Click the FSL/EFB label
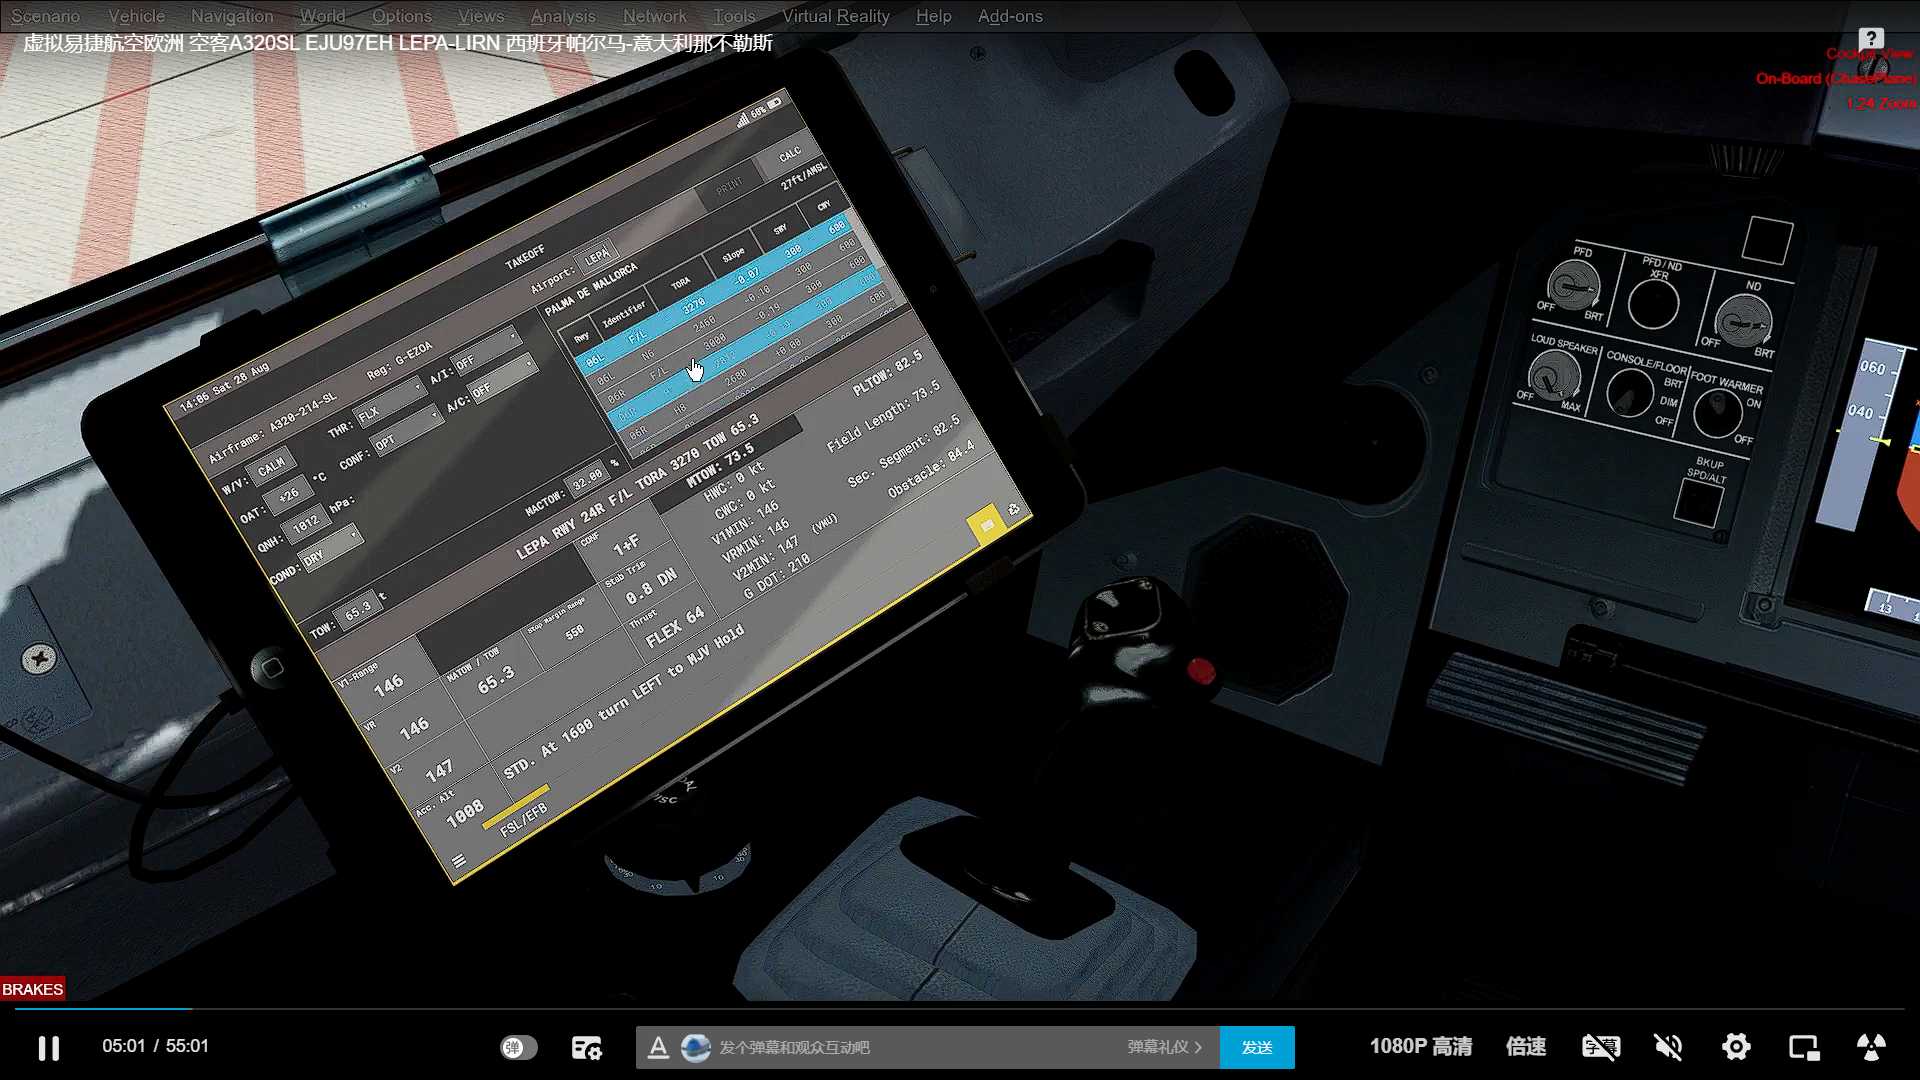Image resolution: width=1920 pixels, height=1080 pixels. pyautogui.click(x=523, y=819)
